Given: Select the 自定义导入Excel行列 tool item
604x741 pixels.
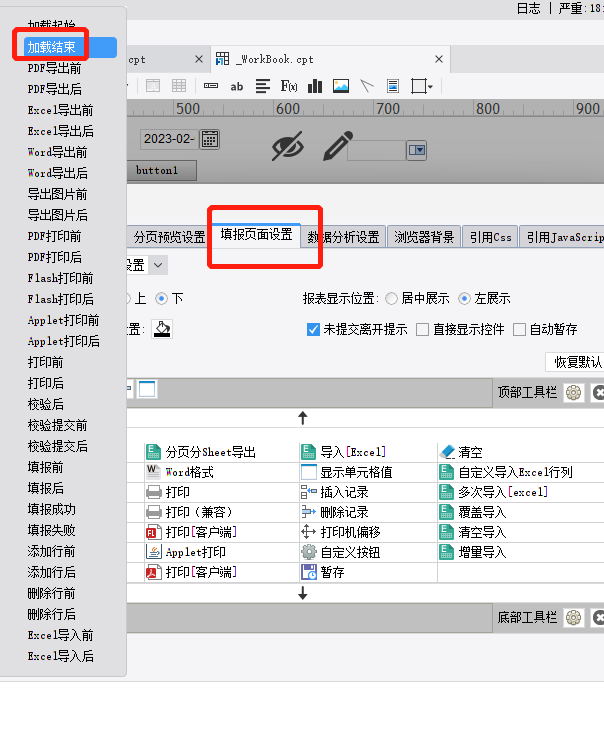Looking at the screenshot, I should (x=506, y=472).
